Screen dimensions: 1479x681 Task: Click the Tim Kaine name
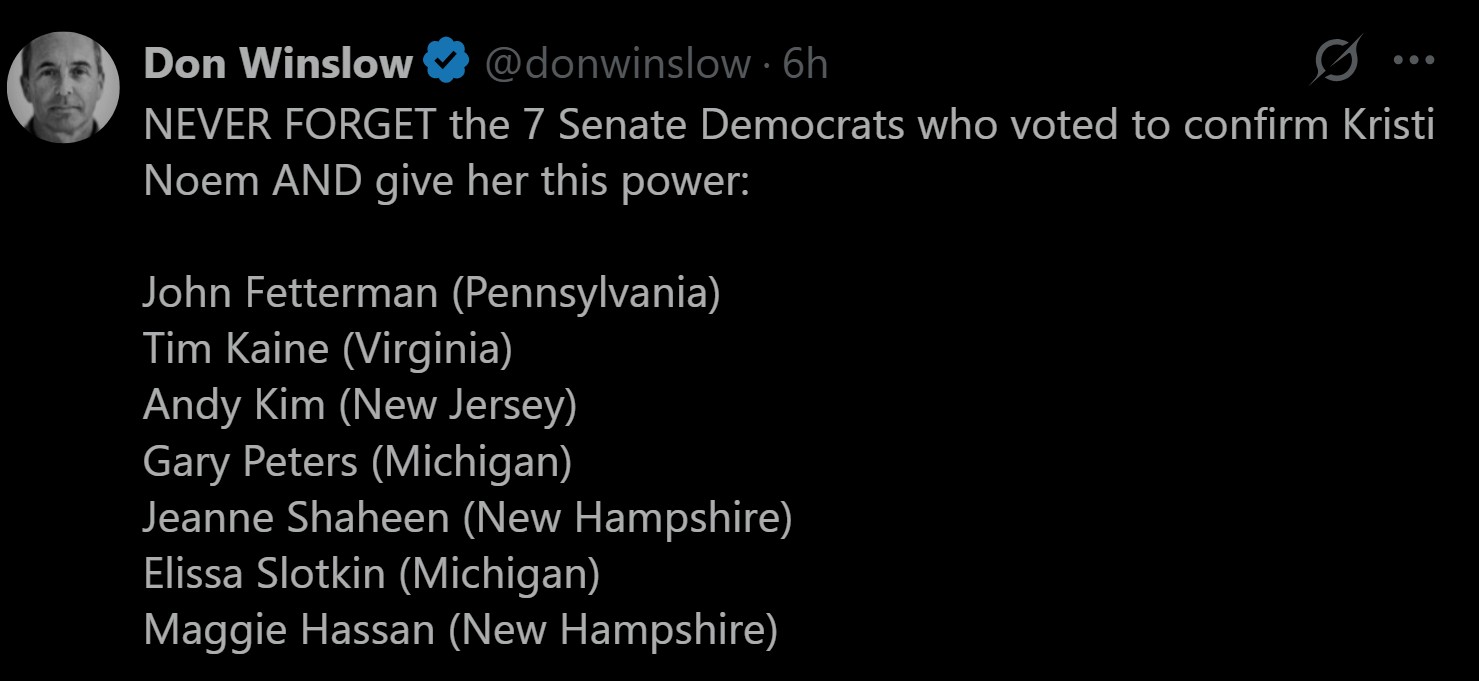[235, 349]
